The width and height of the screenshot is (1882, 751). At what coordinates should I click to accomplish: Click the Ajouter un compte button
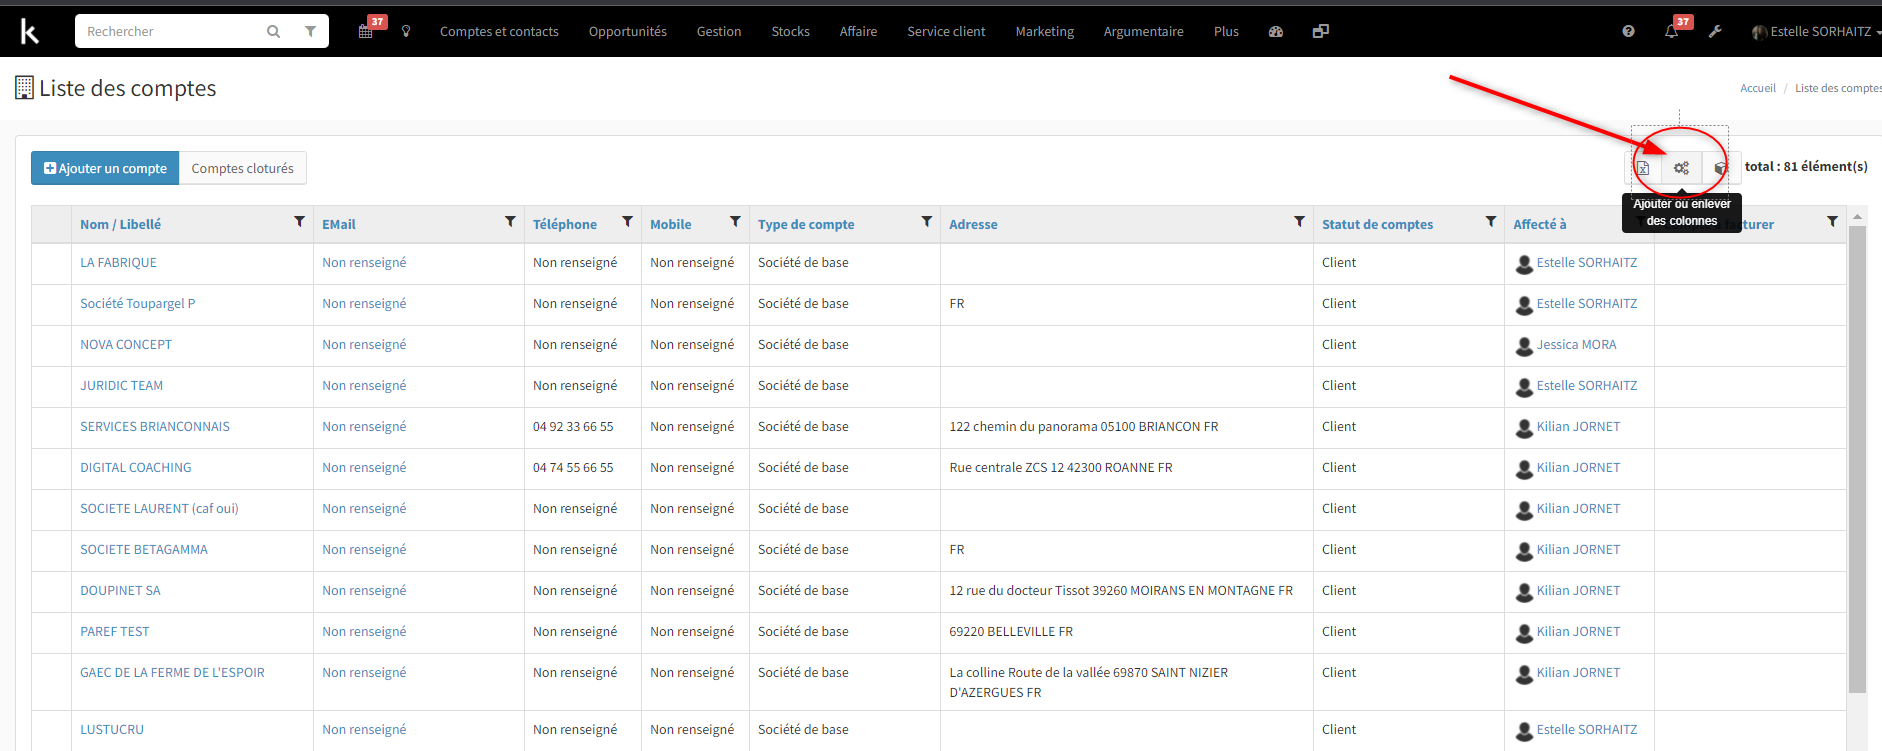105,168
